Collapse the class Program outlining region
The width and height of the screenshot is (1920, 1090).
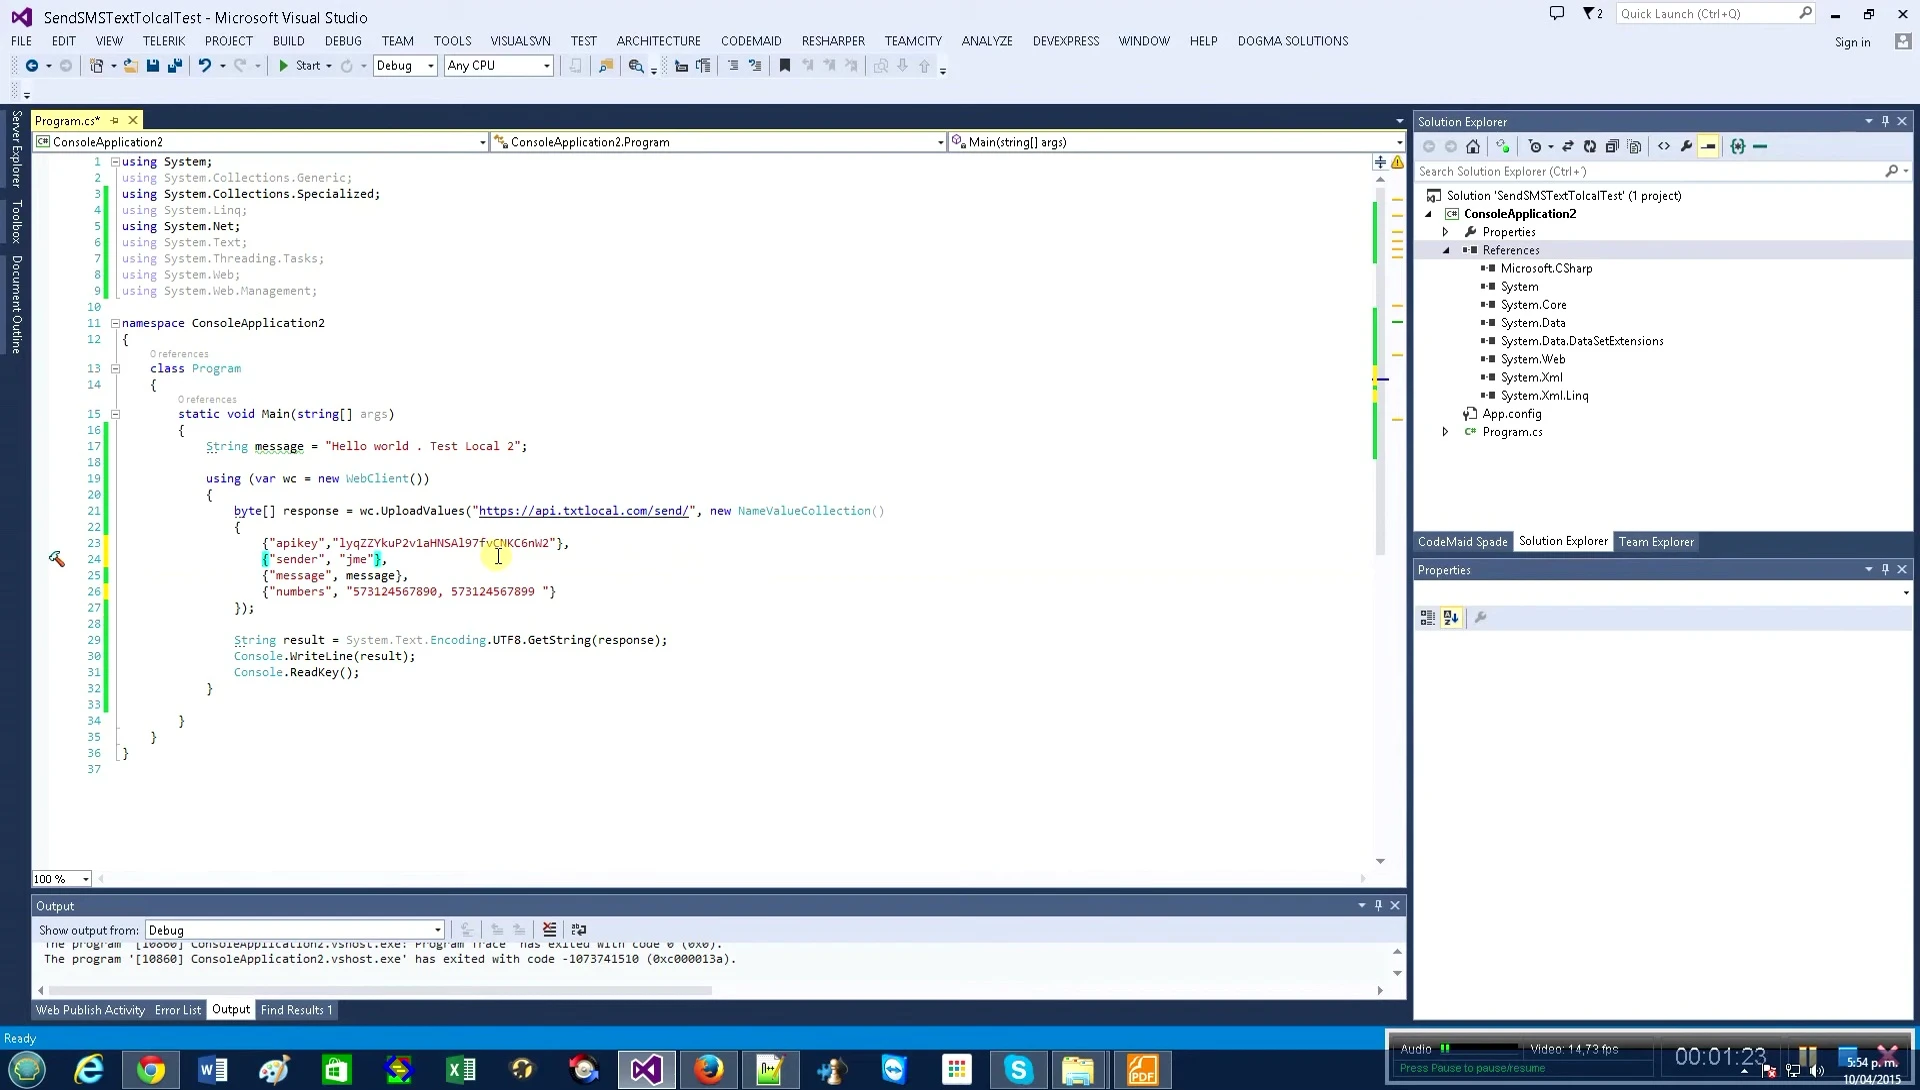pos(115,369)
